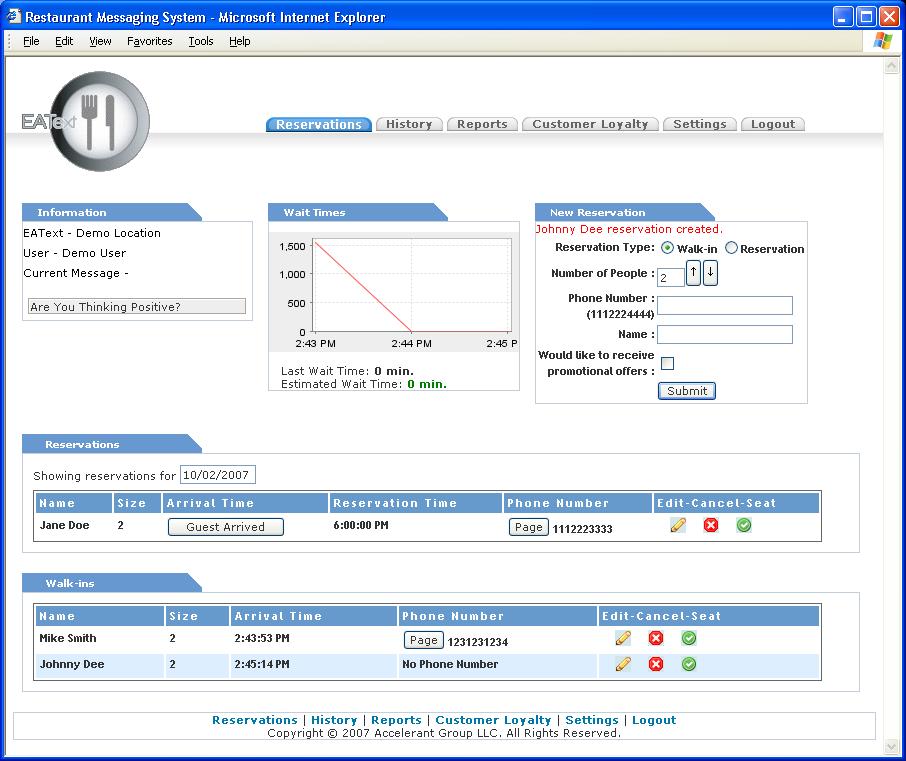Screen dimensions: 906x761
Task: Enable the promotional offers checkbox
Action: tap(667, 363)
